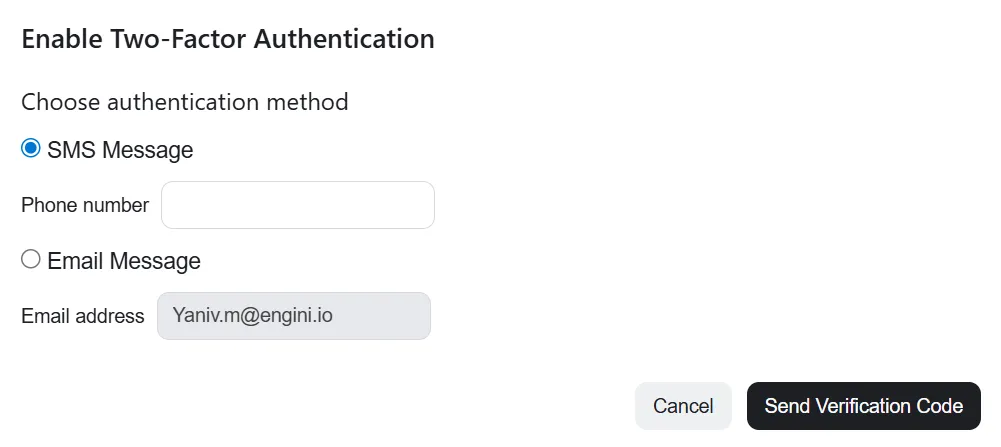Select the Email Message radio button
Viewport: 1001px width, 447px height.
coord(31,259)
